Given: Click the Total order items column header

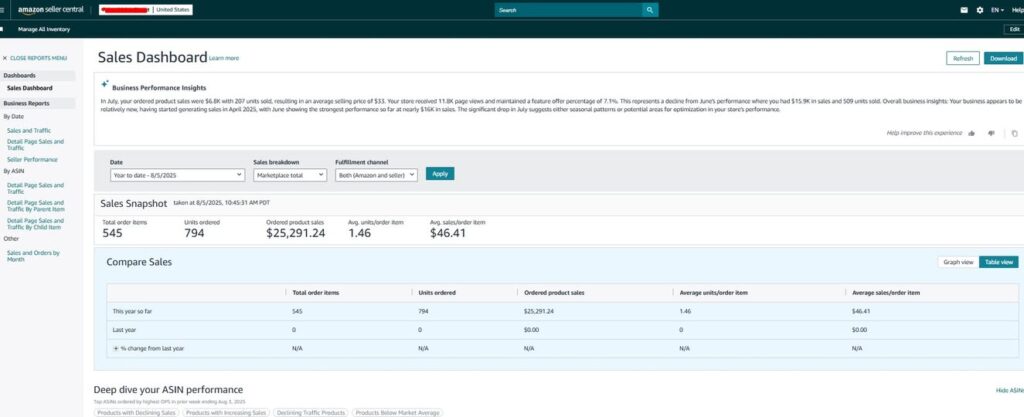Looking at the screenshot, I should point(315,293).
